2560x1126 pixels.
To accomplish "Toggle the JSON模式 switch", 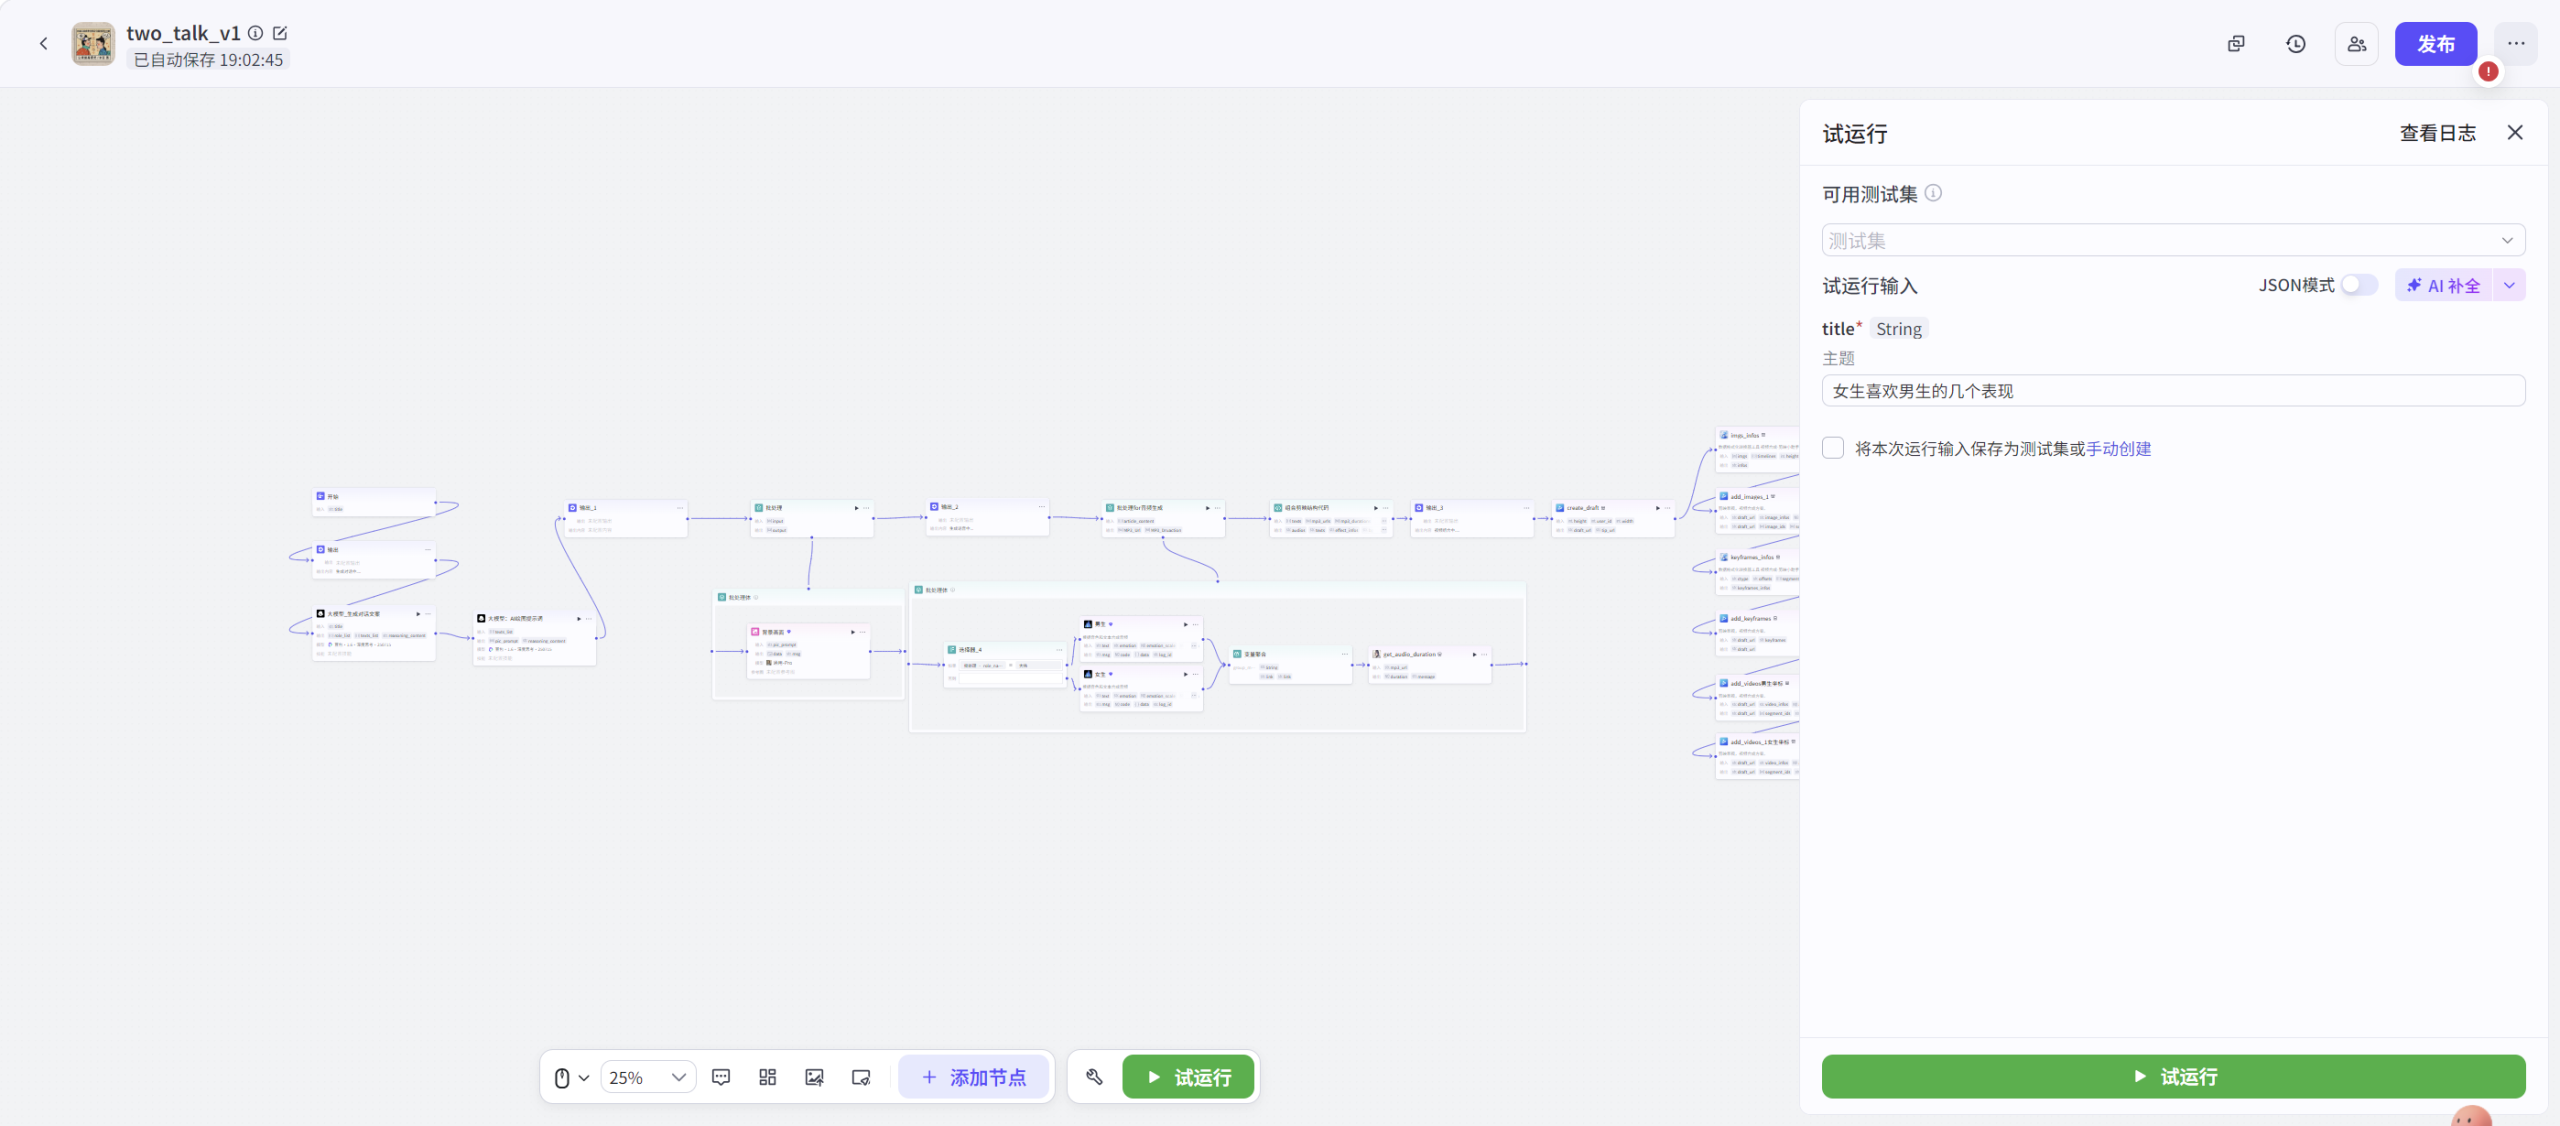I will (2359, 285).
